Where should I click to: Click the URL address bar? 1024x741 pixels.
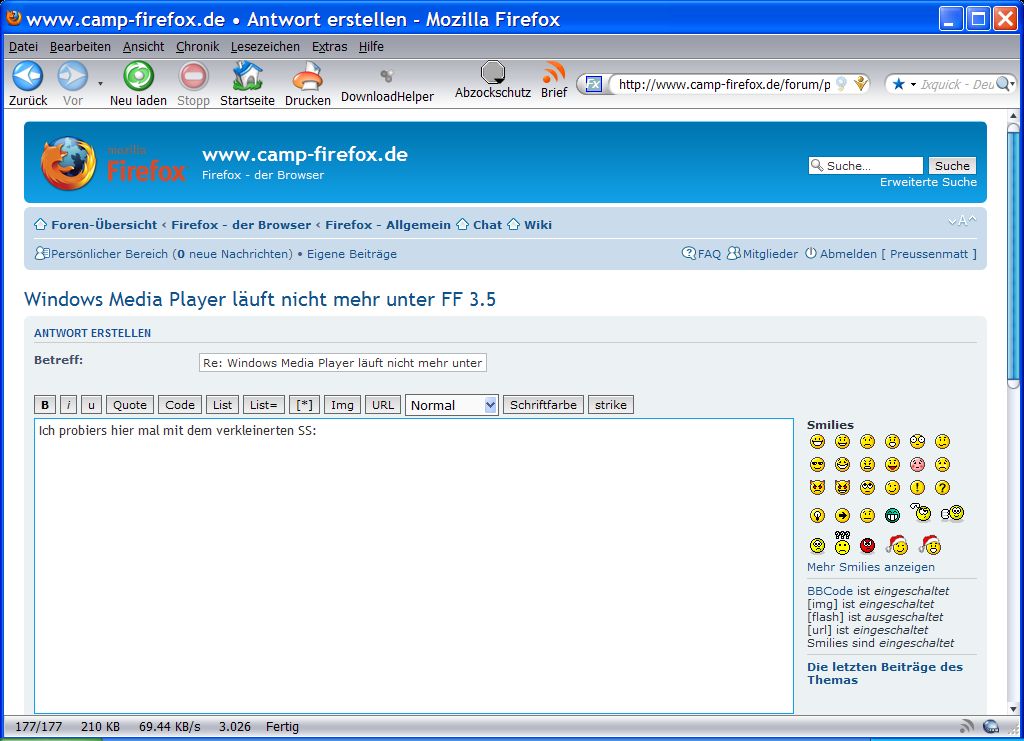724,84
